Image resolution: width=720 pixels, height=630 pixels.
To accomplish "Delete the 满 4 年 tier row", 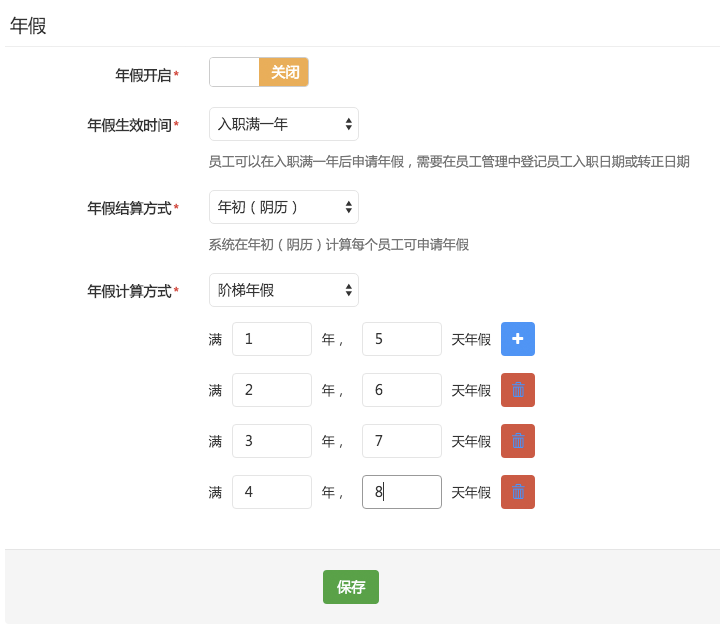I will (518, 492).
